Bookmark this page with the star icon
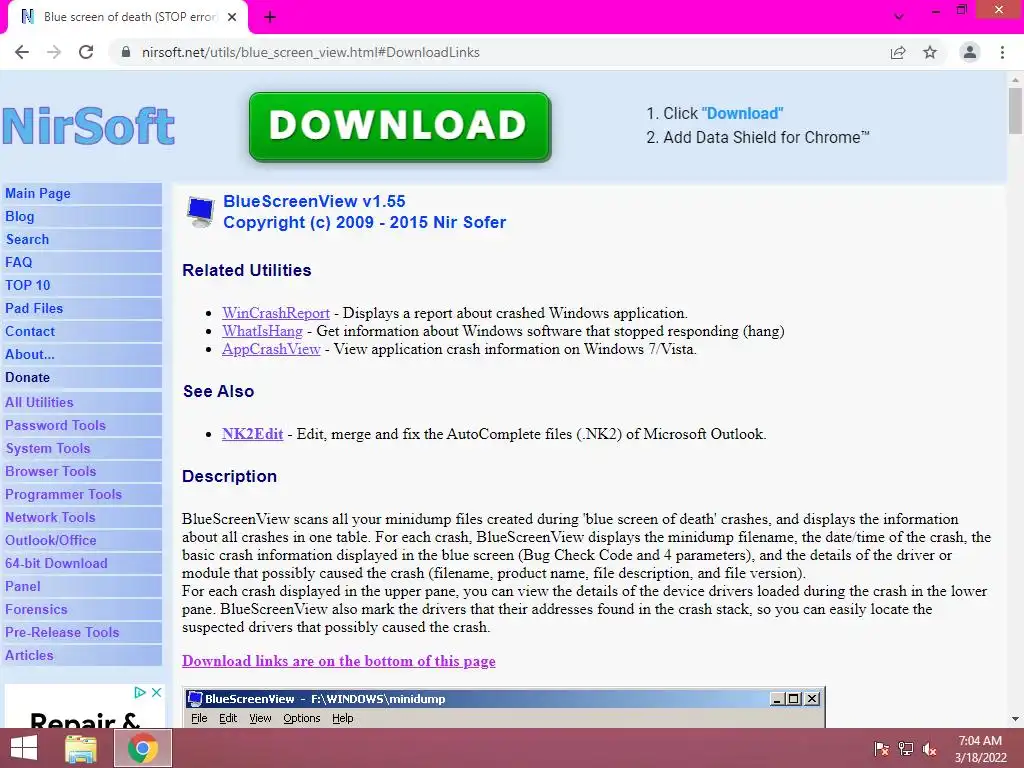 point(930,52)
